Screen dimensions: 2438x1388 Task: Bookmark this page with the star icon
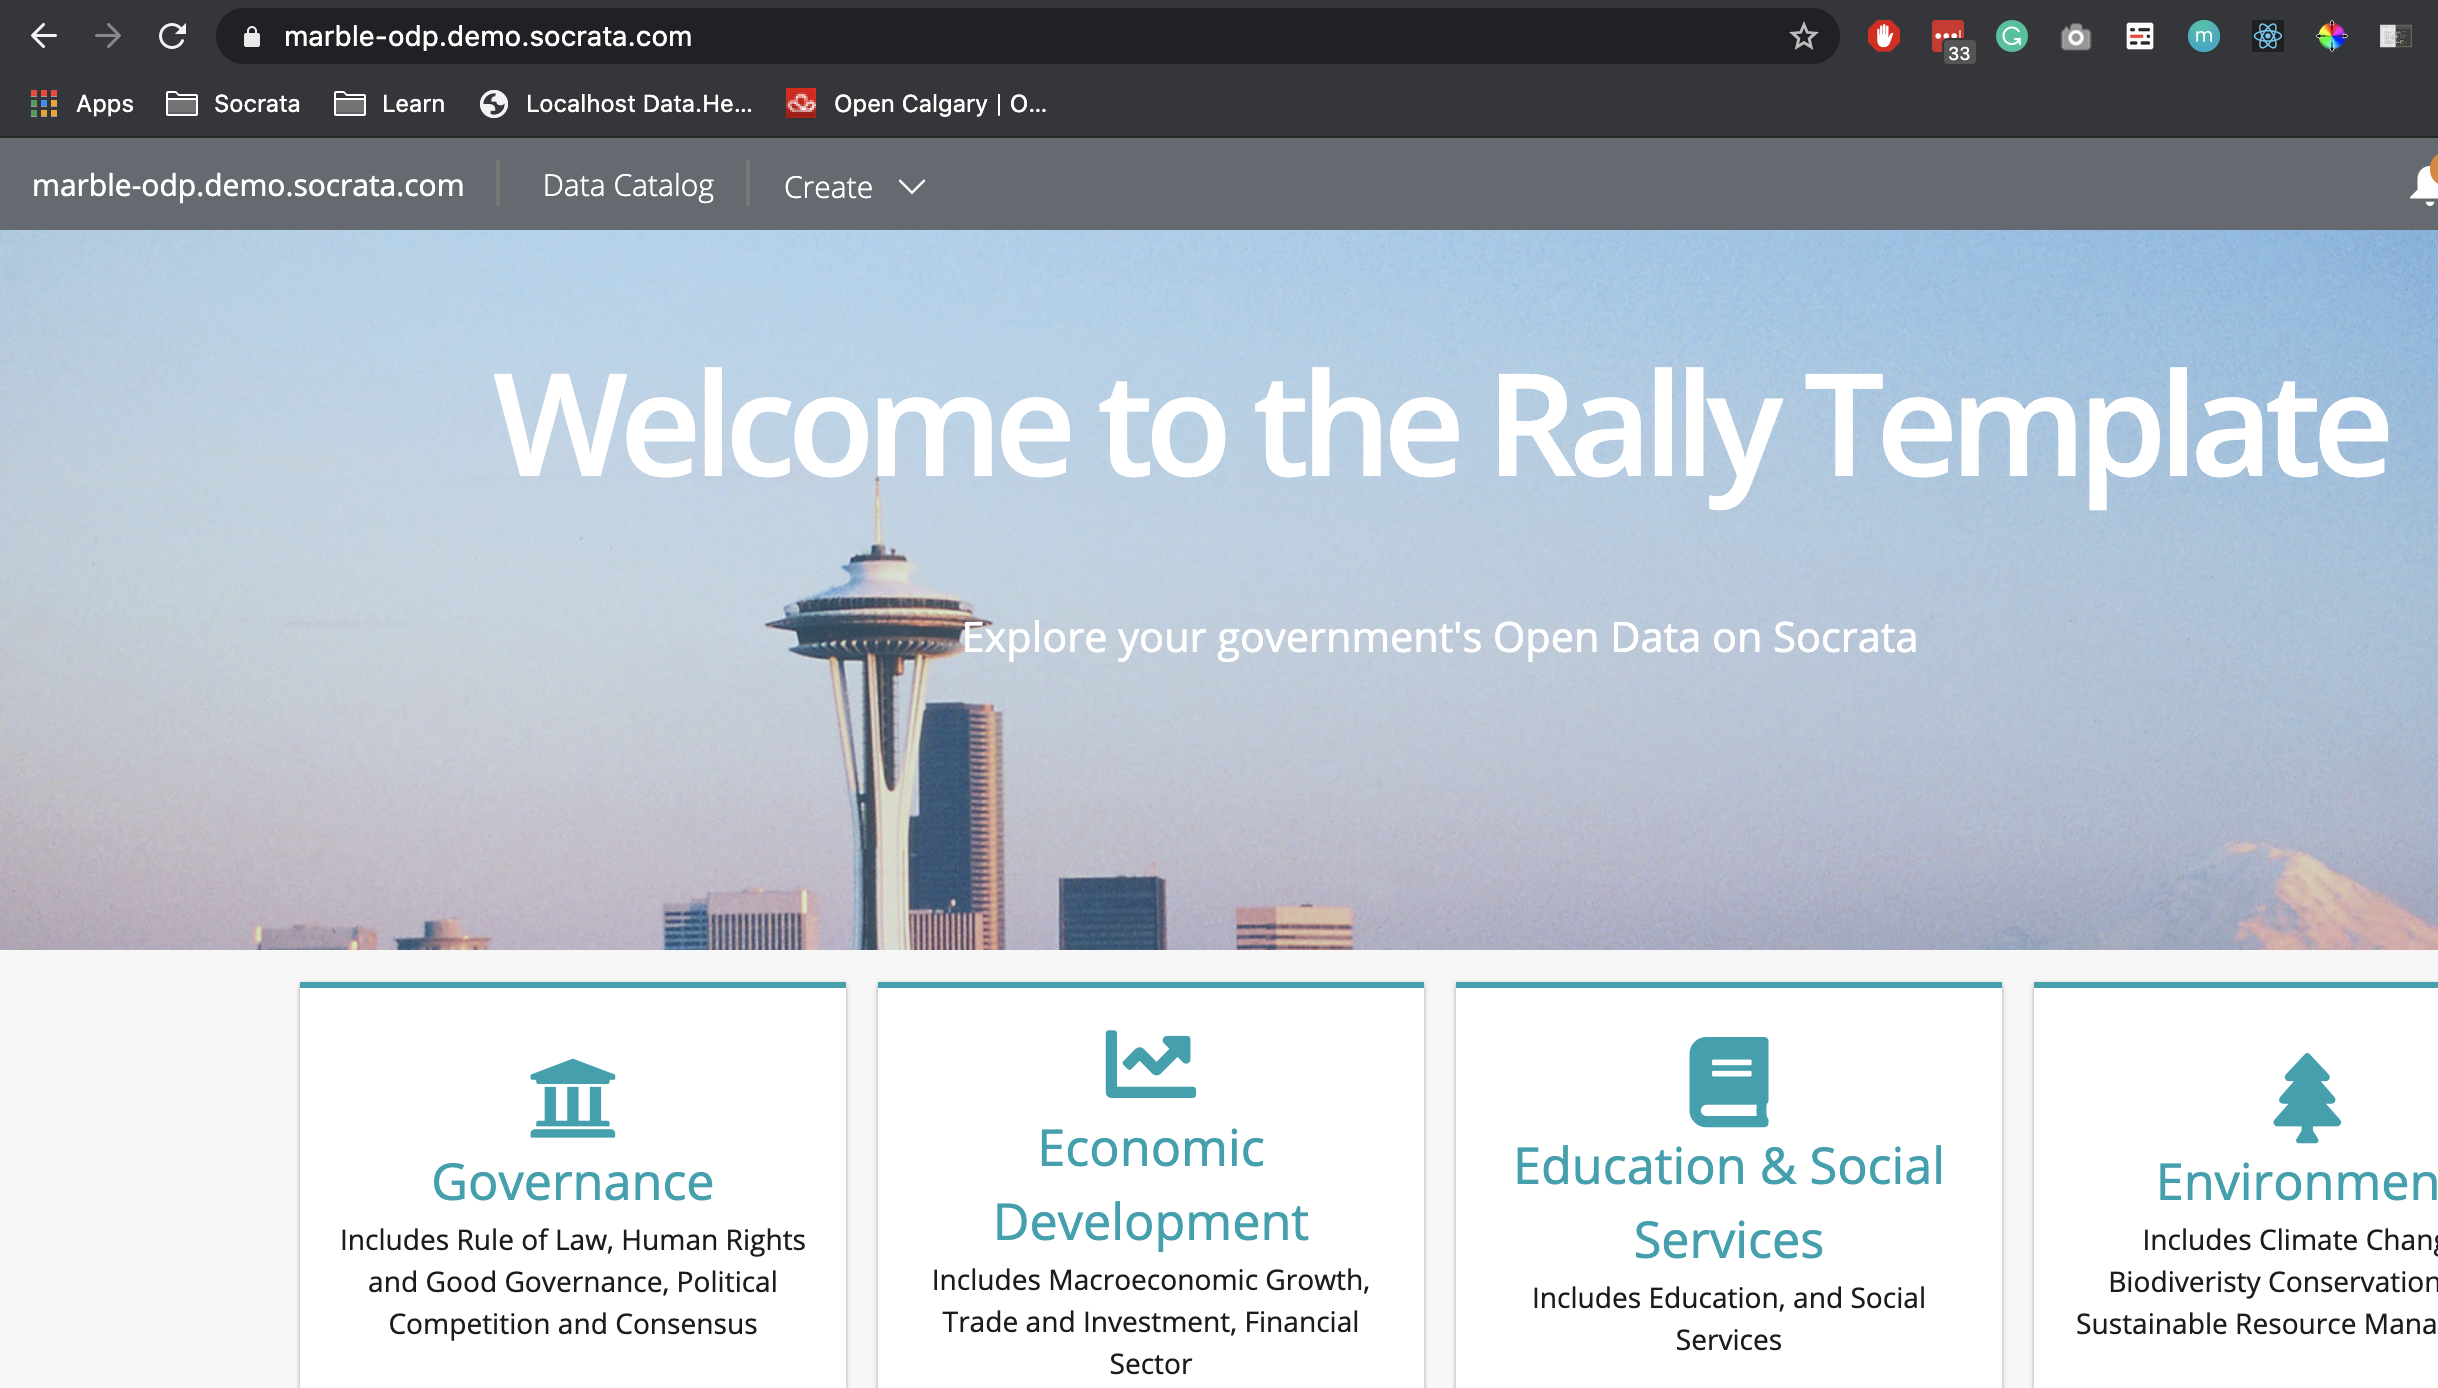click(1803, 37)
